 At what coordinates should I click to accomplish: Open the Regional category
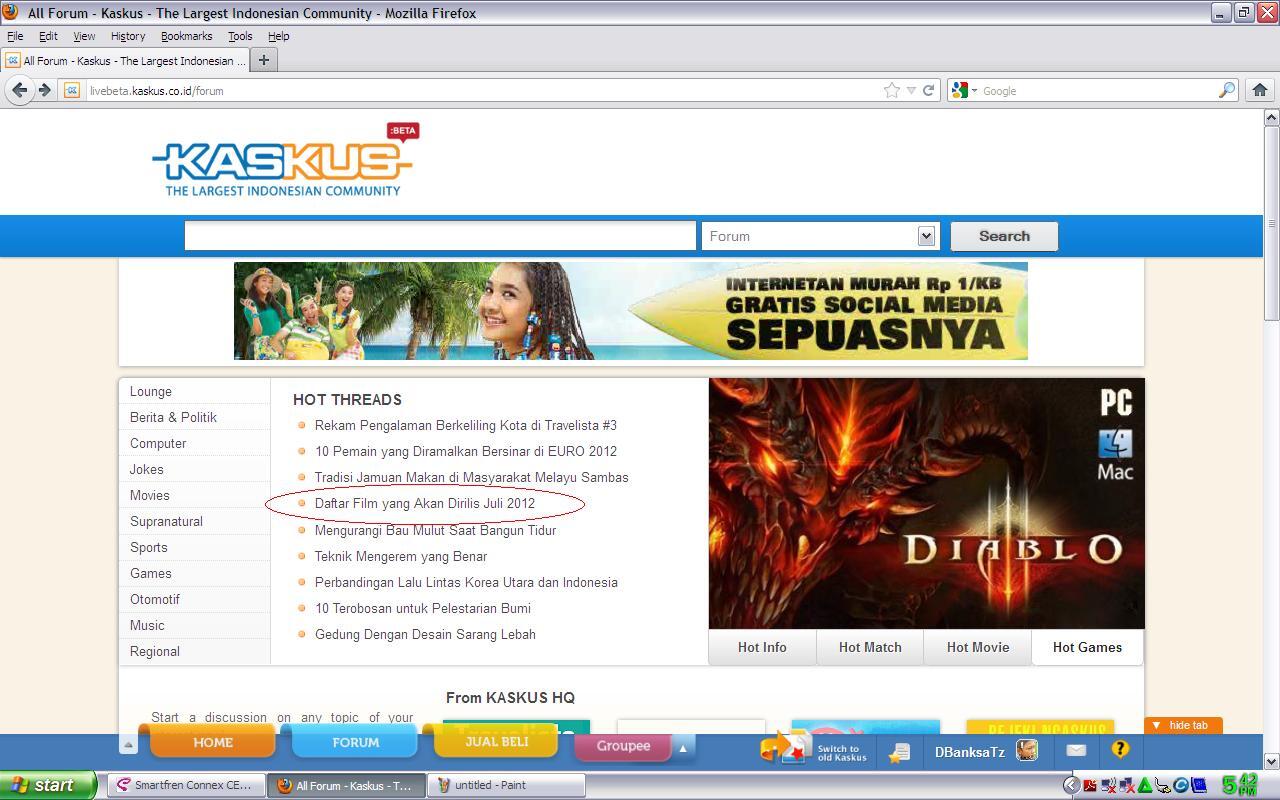click(155, 651)
